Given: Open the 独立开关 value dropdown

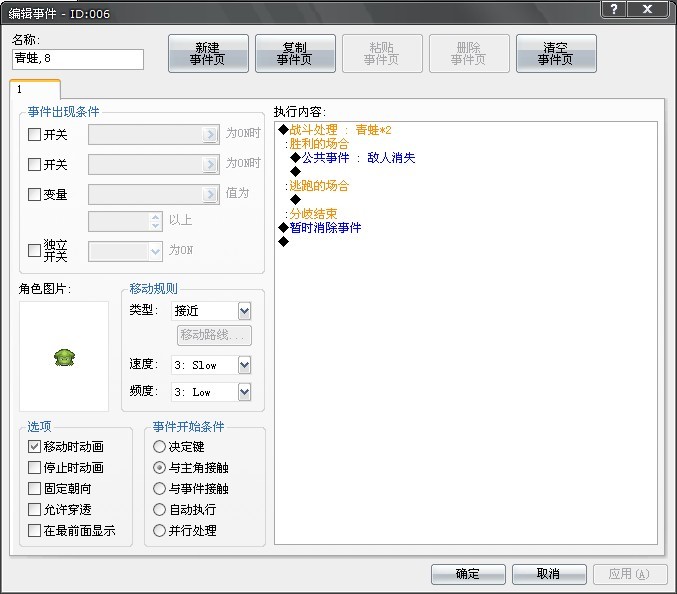Looking at the screenshot, I should pyautogui.click(x=155, y=251).
